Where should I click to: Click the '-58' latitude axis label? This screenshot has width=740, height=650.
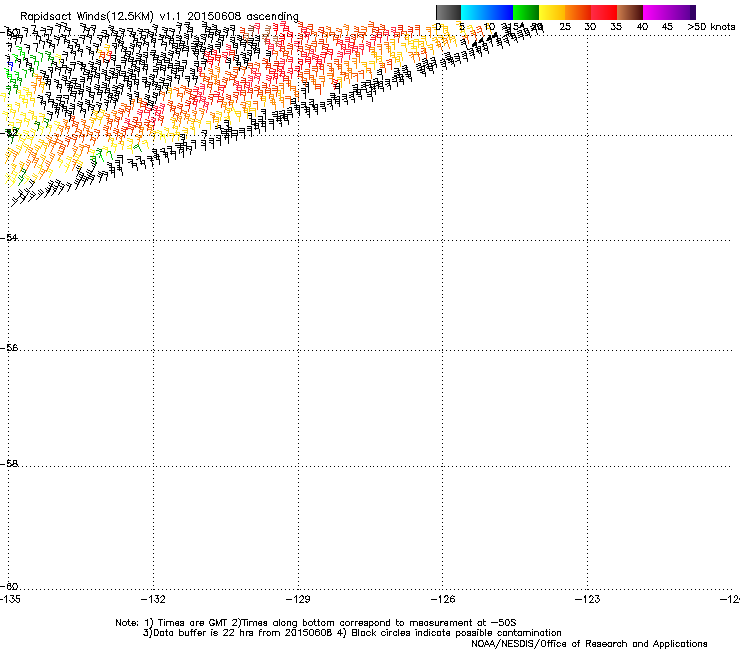pyautogui.click(x=9, y=464)
